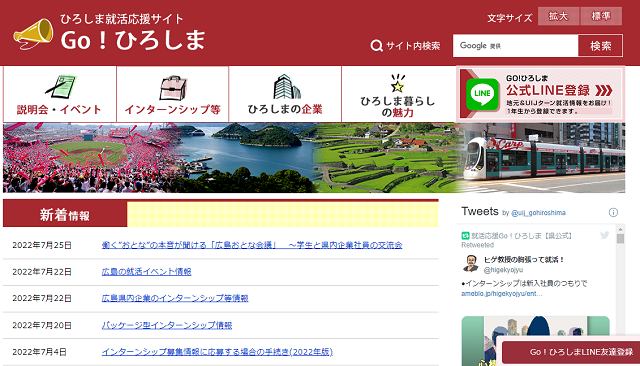Open the 広島の就活イベント情報 link
This screenshot has width=640, height=366.
(x=147, y=272)
